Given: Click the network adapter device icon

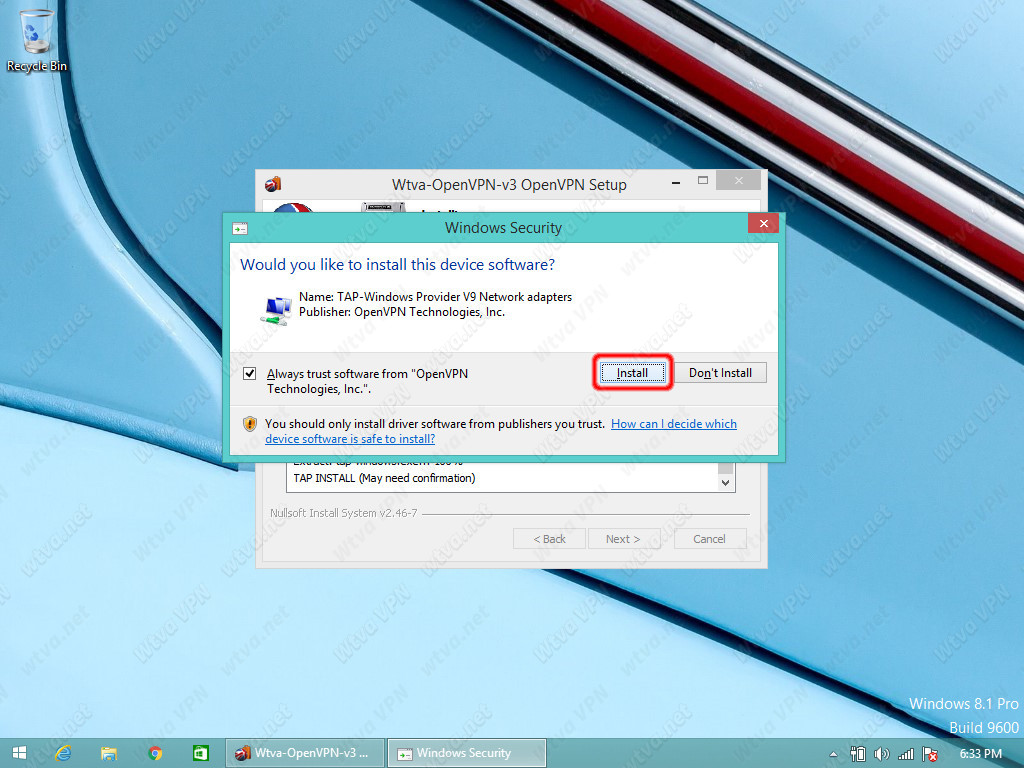Looking at the screenshot, I should point(277,310).
